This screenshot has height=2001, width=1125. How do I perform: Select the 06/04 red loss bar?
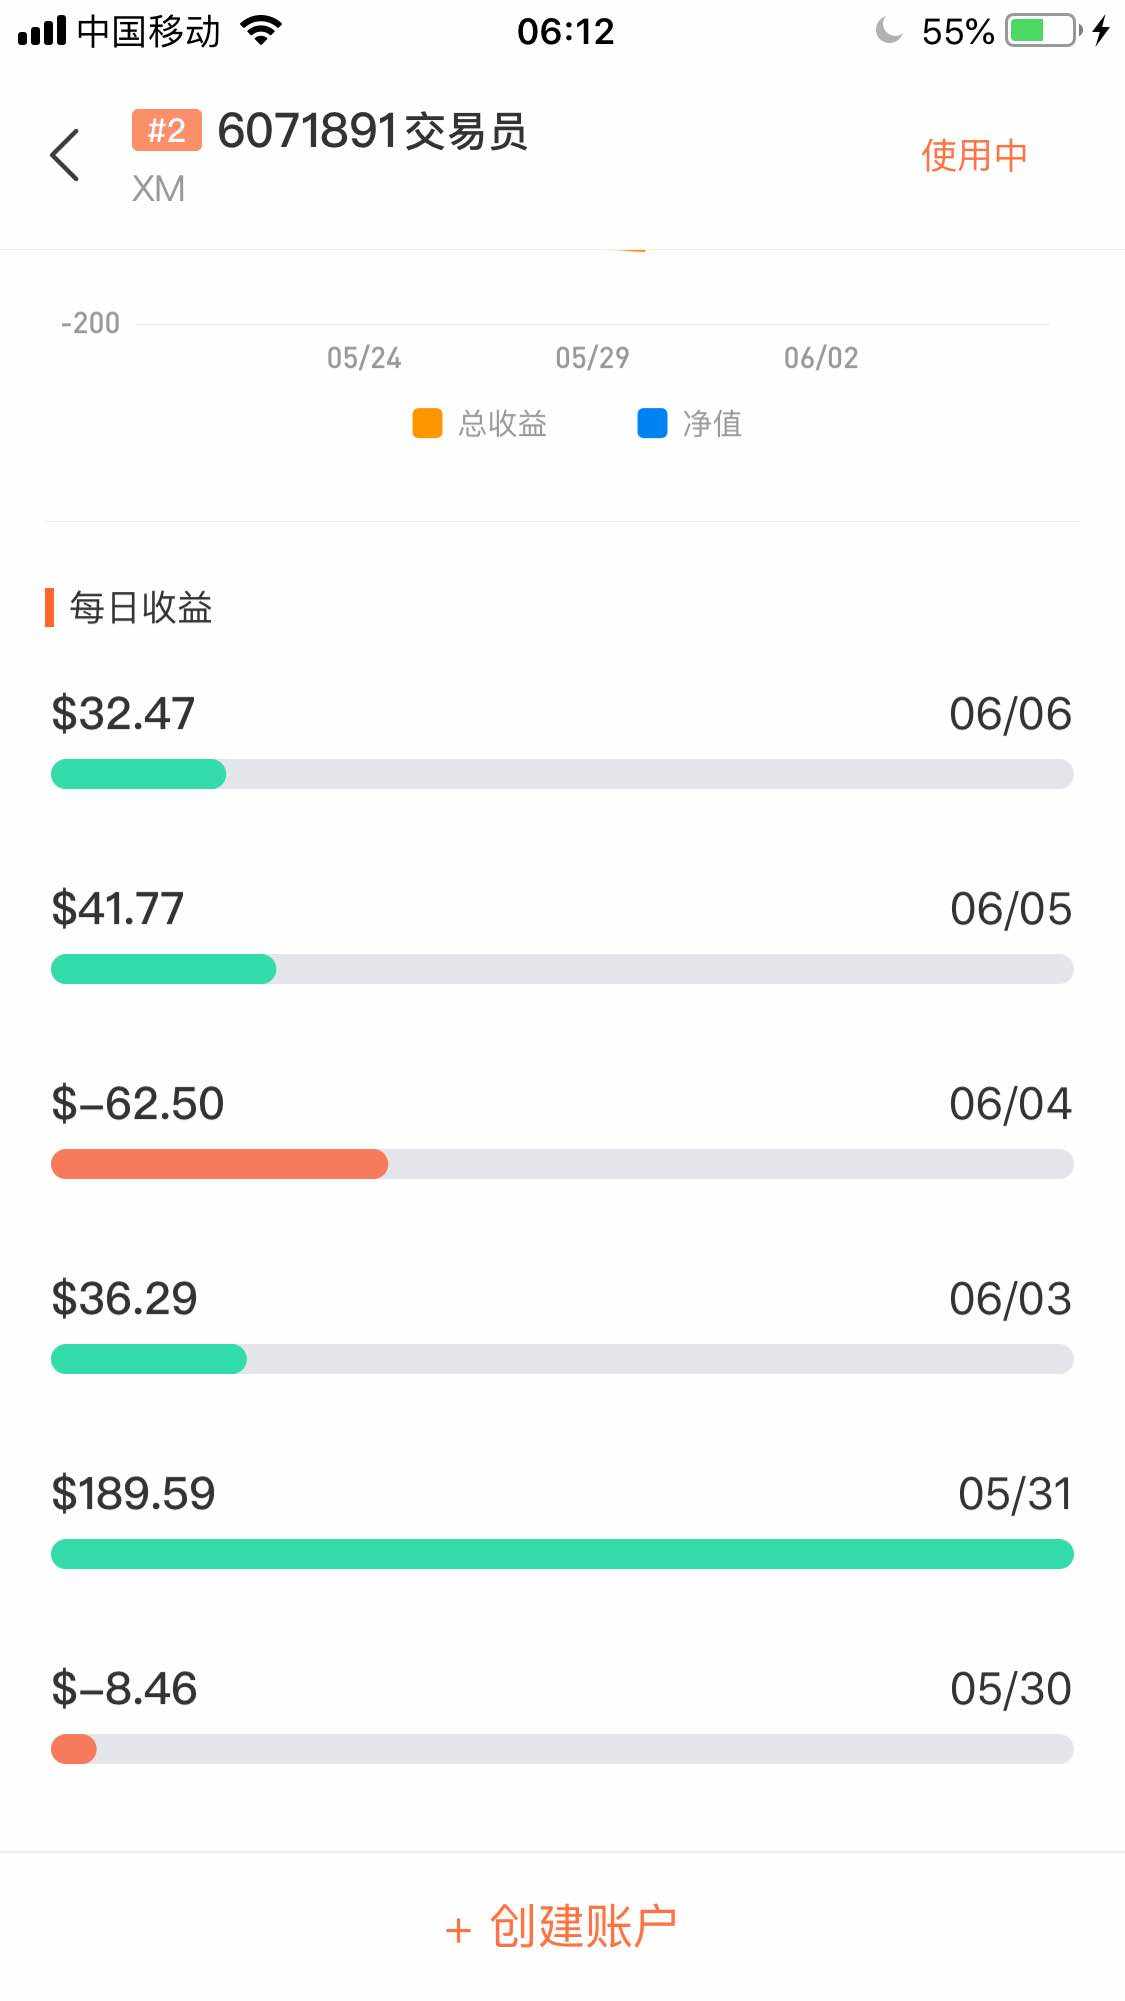pos(220,1164)
